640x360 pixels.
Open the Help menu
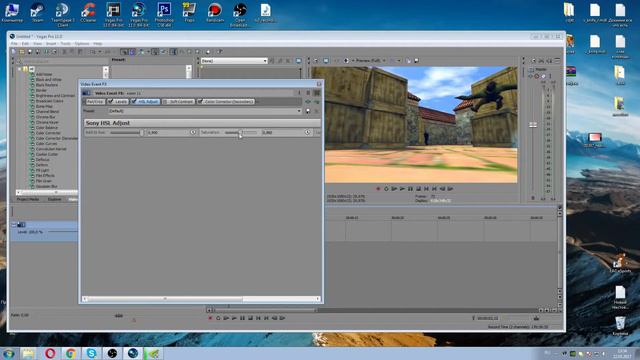pyautogui.click(x=98, y=44)
